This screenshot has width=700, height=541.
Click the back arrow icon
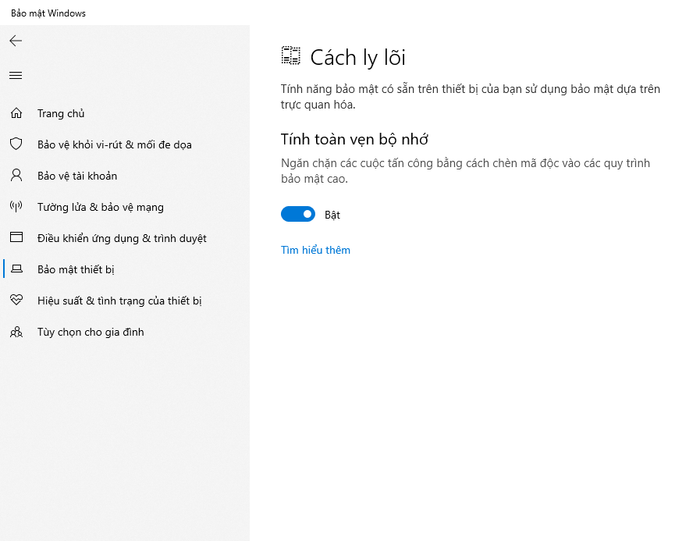click(16, 41)
